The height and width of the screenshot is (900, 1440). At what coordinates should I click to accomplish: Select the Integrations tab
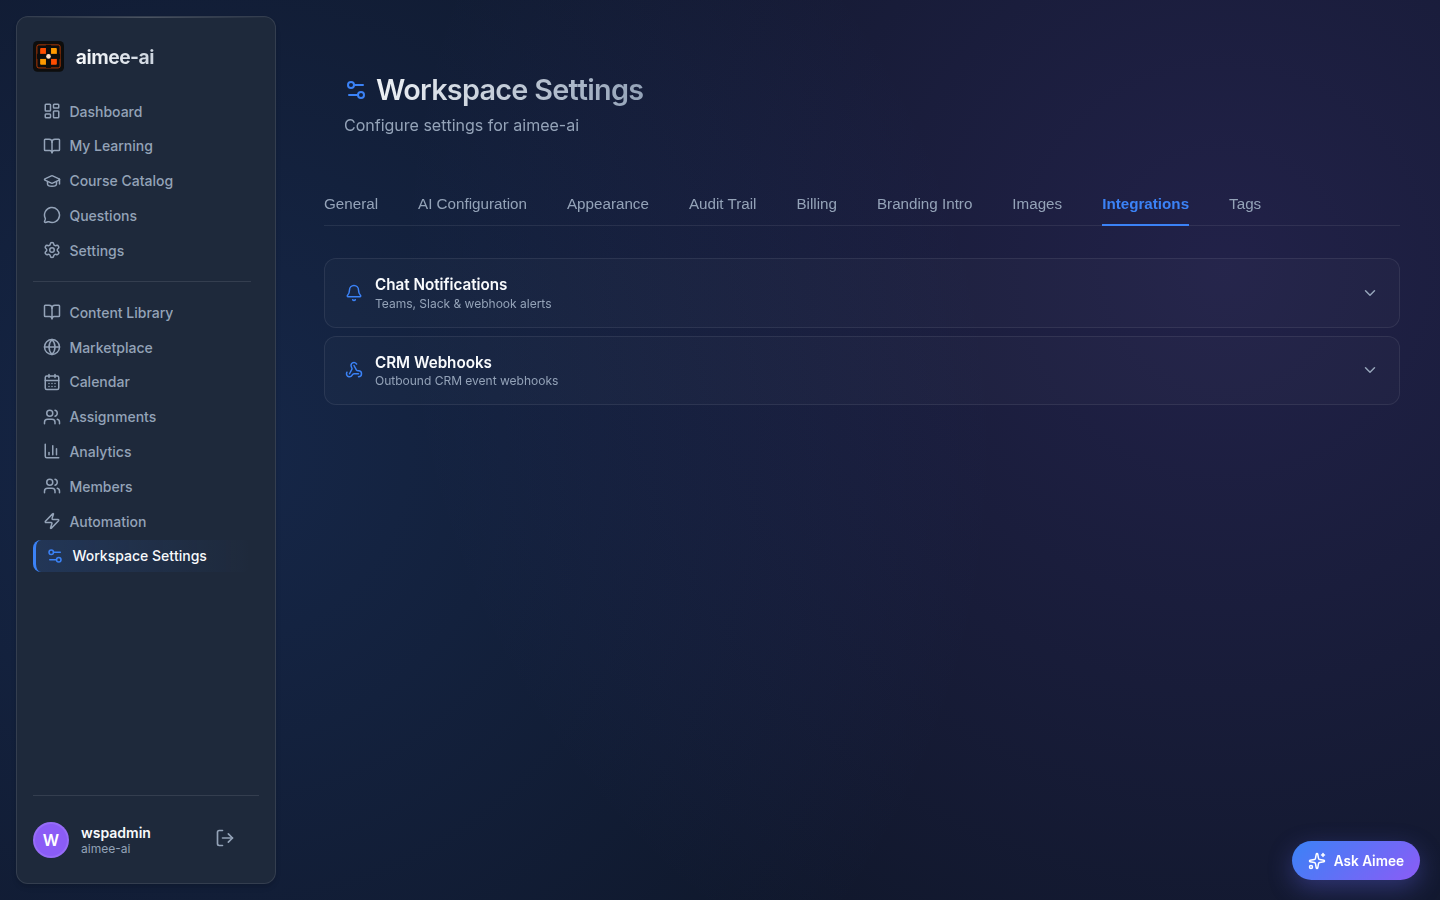[1145, 204]
